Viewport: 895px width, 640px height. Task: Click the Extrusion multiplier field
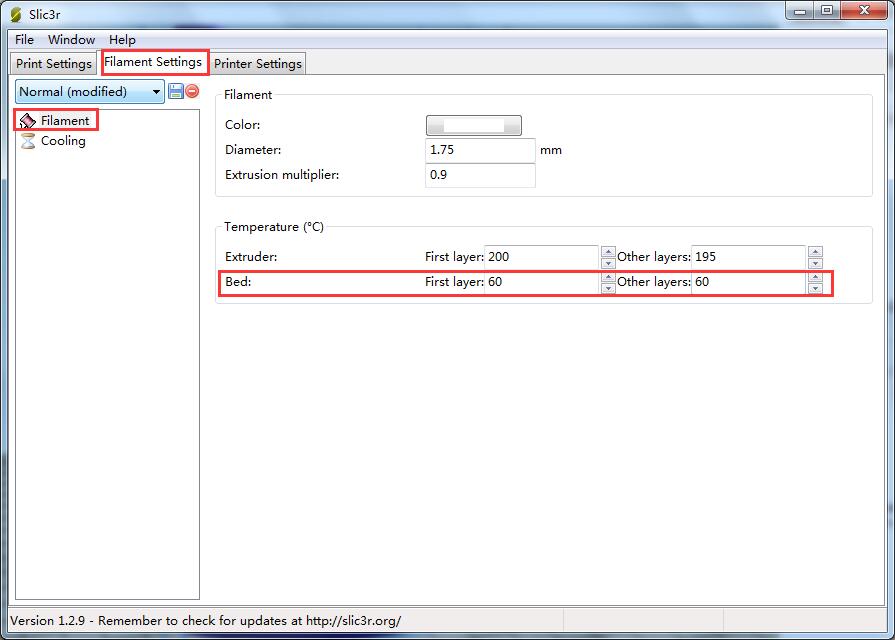pyautogui.click(x=480, y=175)
